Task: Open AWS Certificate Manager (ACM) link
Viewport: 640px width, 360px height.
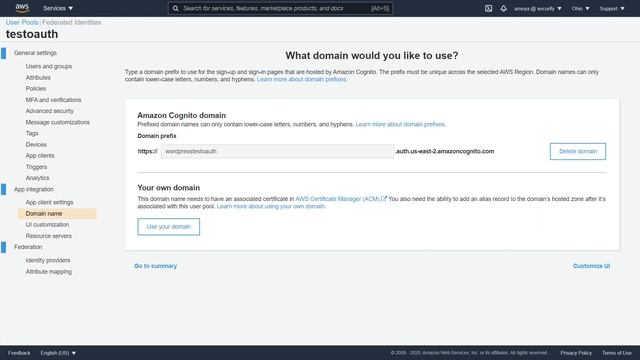Action: (337, 199)
